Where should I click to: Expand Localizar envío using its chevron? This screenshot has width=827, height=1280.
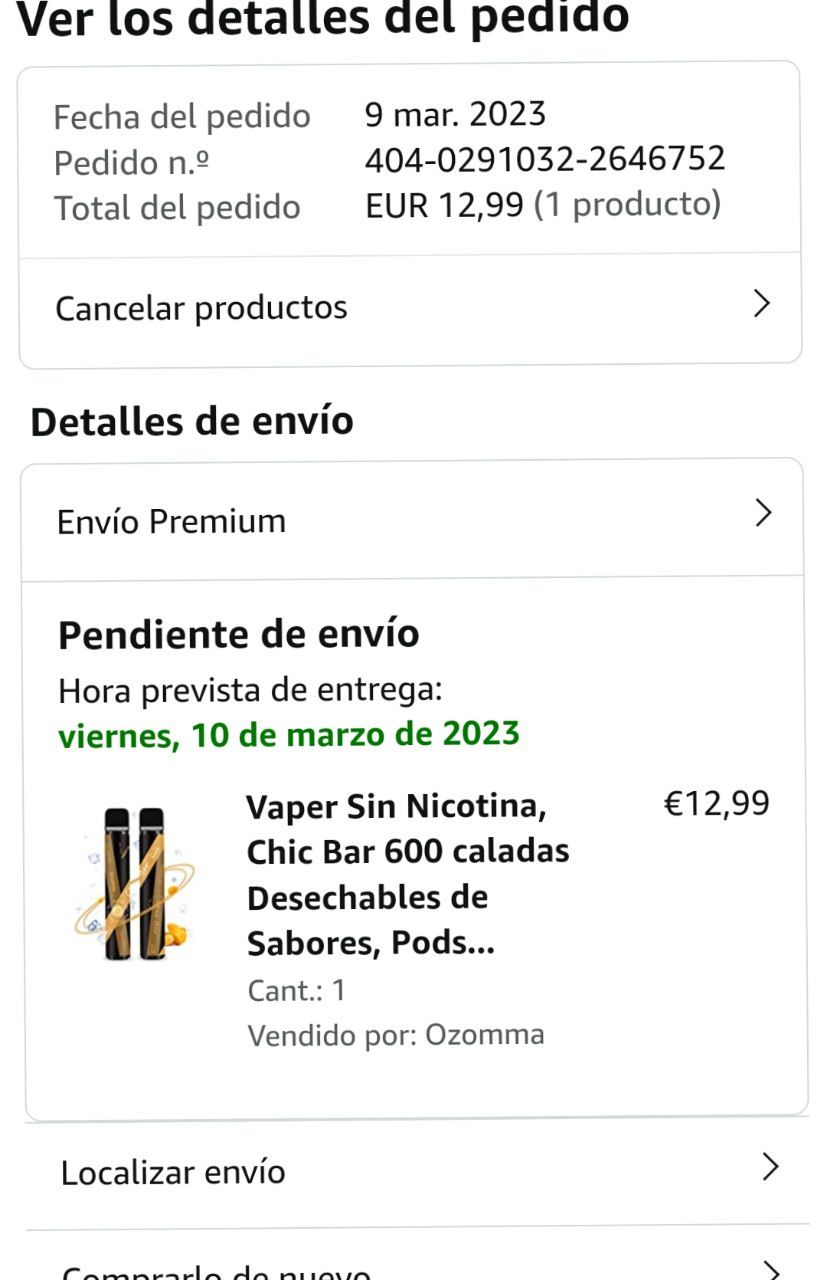tap(769, 1166)
